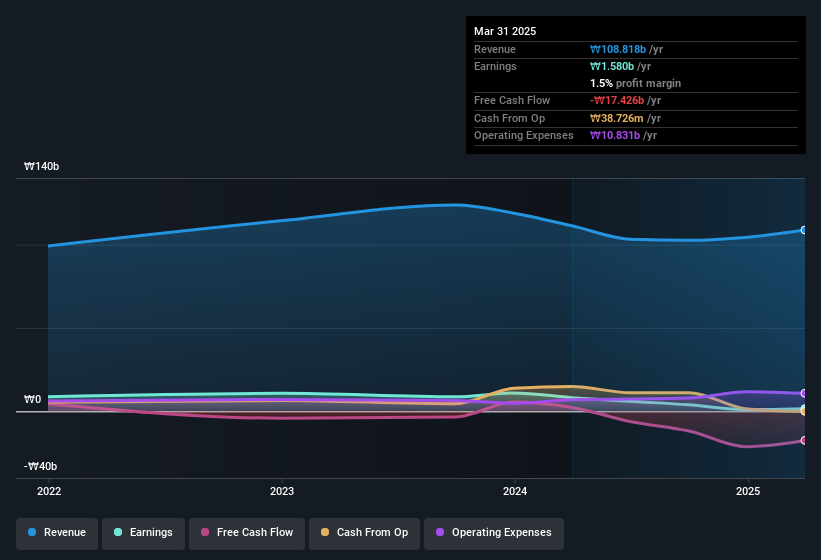Viewport: 821px width, 560px height.
Task: Click the Free Cash Flow label in tooltip
Action: 512,100
